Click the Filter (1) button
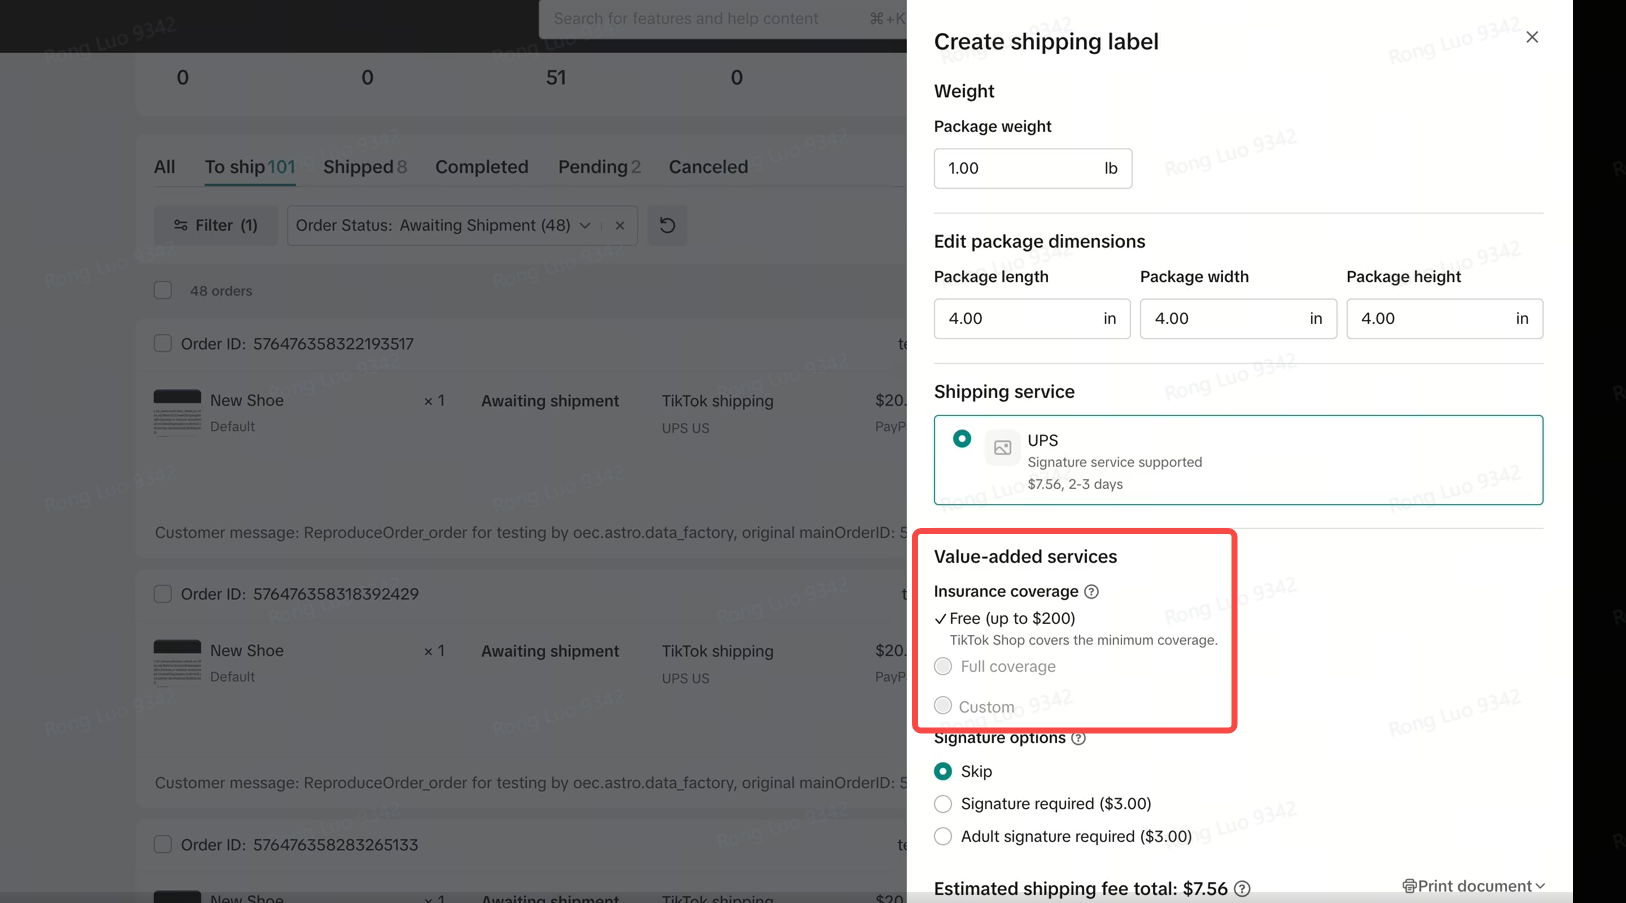Viewport: 1626px width, 903px height. coord(215,226)
